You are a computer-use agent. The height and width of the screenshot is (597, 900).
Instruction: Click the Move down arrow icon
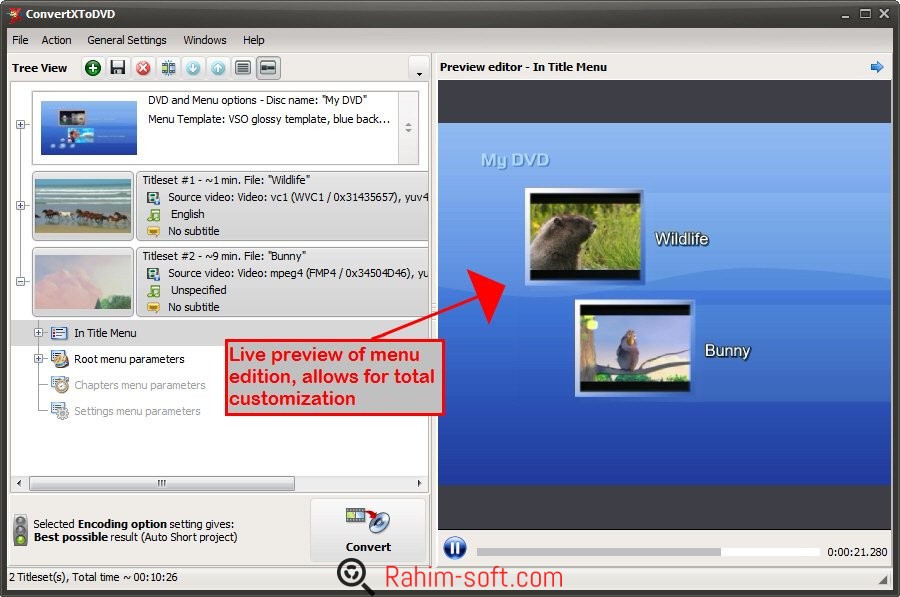tap(193, 68)
